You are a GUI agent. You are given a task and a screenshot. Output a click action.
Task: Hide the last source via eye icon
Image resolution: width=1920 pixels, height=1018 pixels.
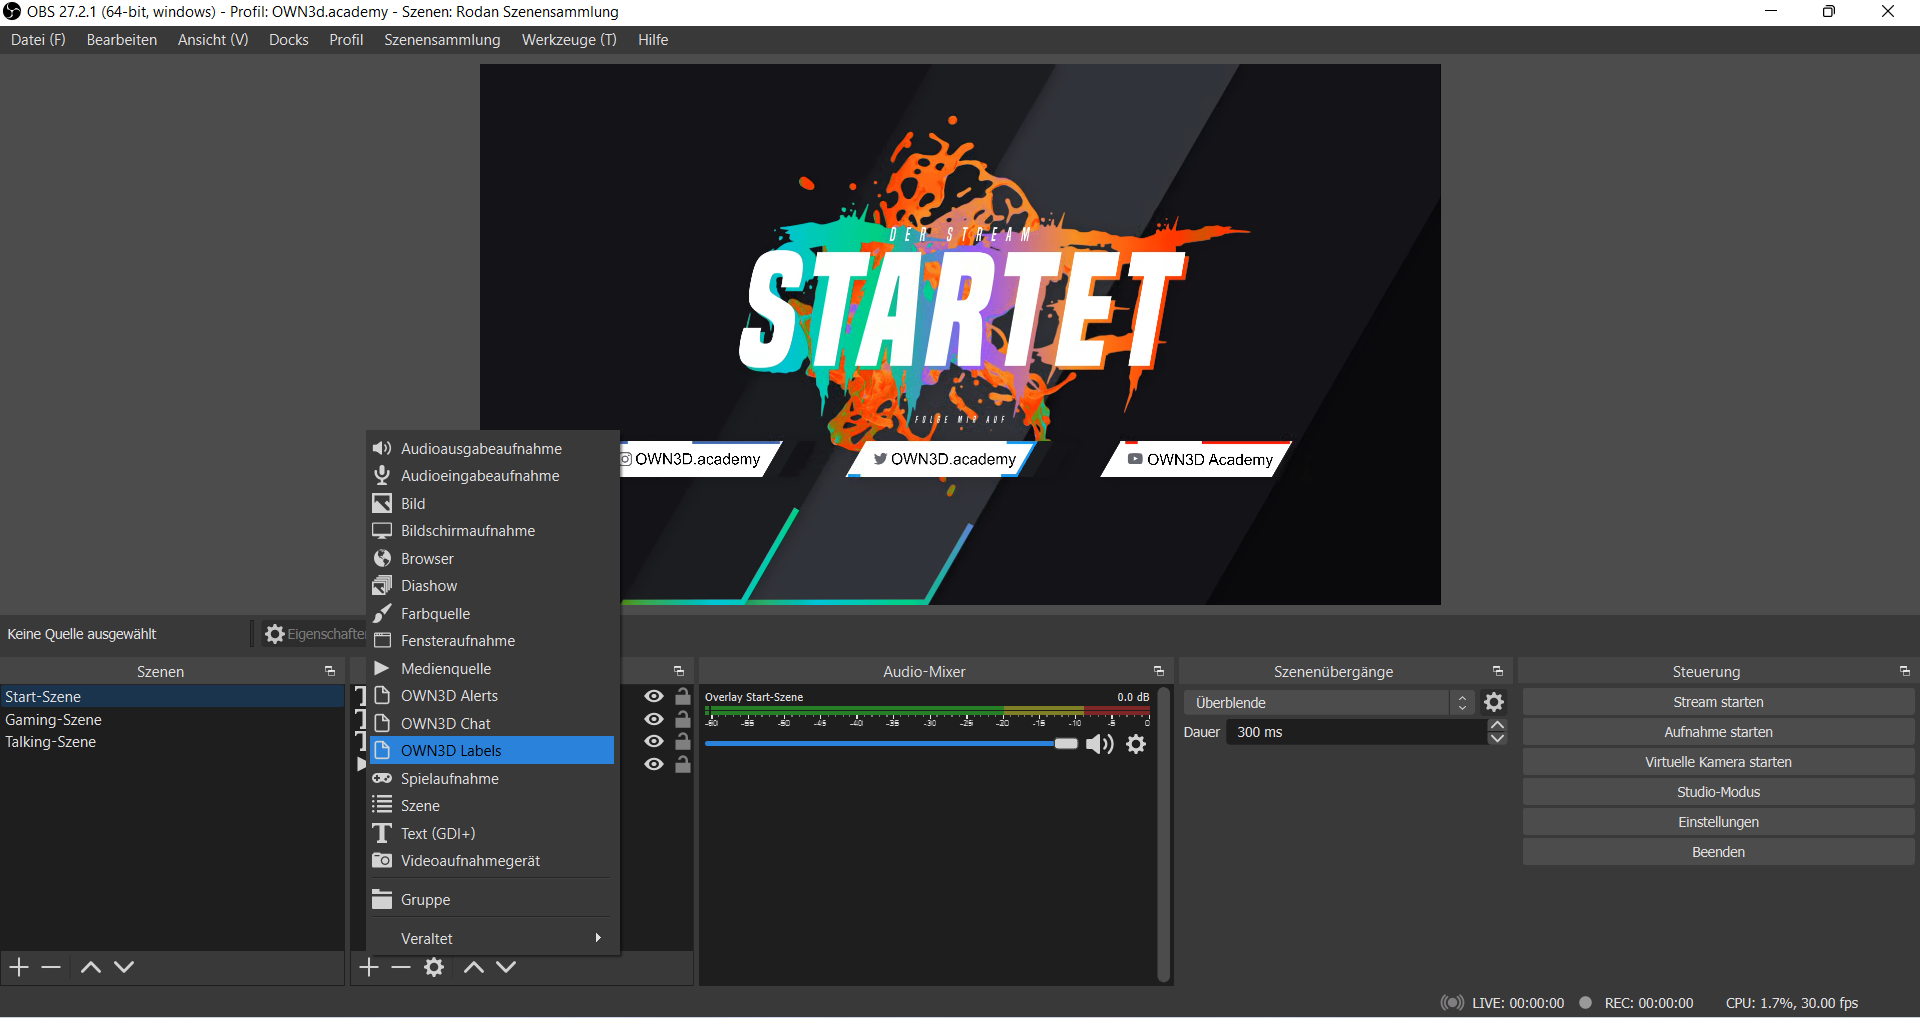tap(654, 764)
